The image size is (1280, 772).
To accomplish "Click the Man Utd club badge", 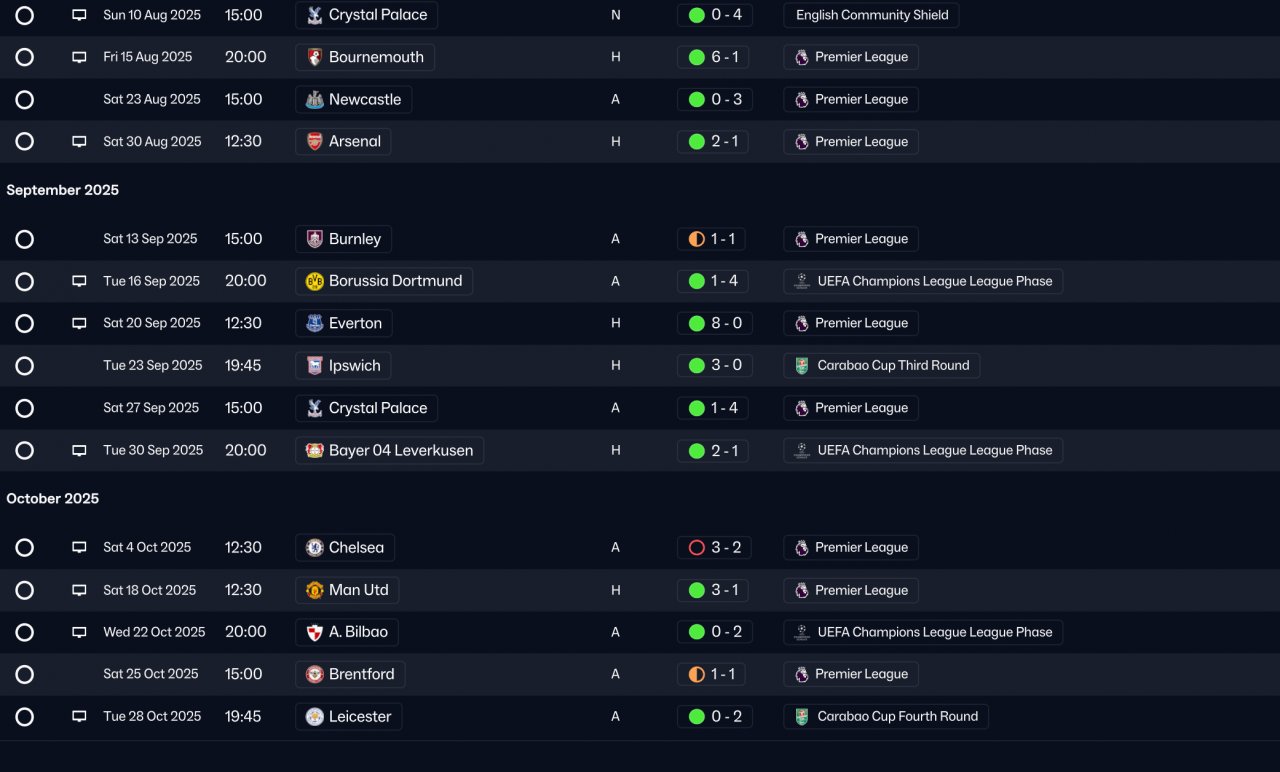I will tap(314, 590).
